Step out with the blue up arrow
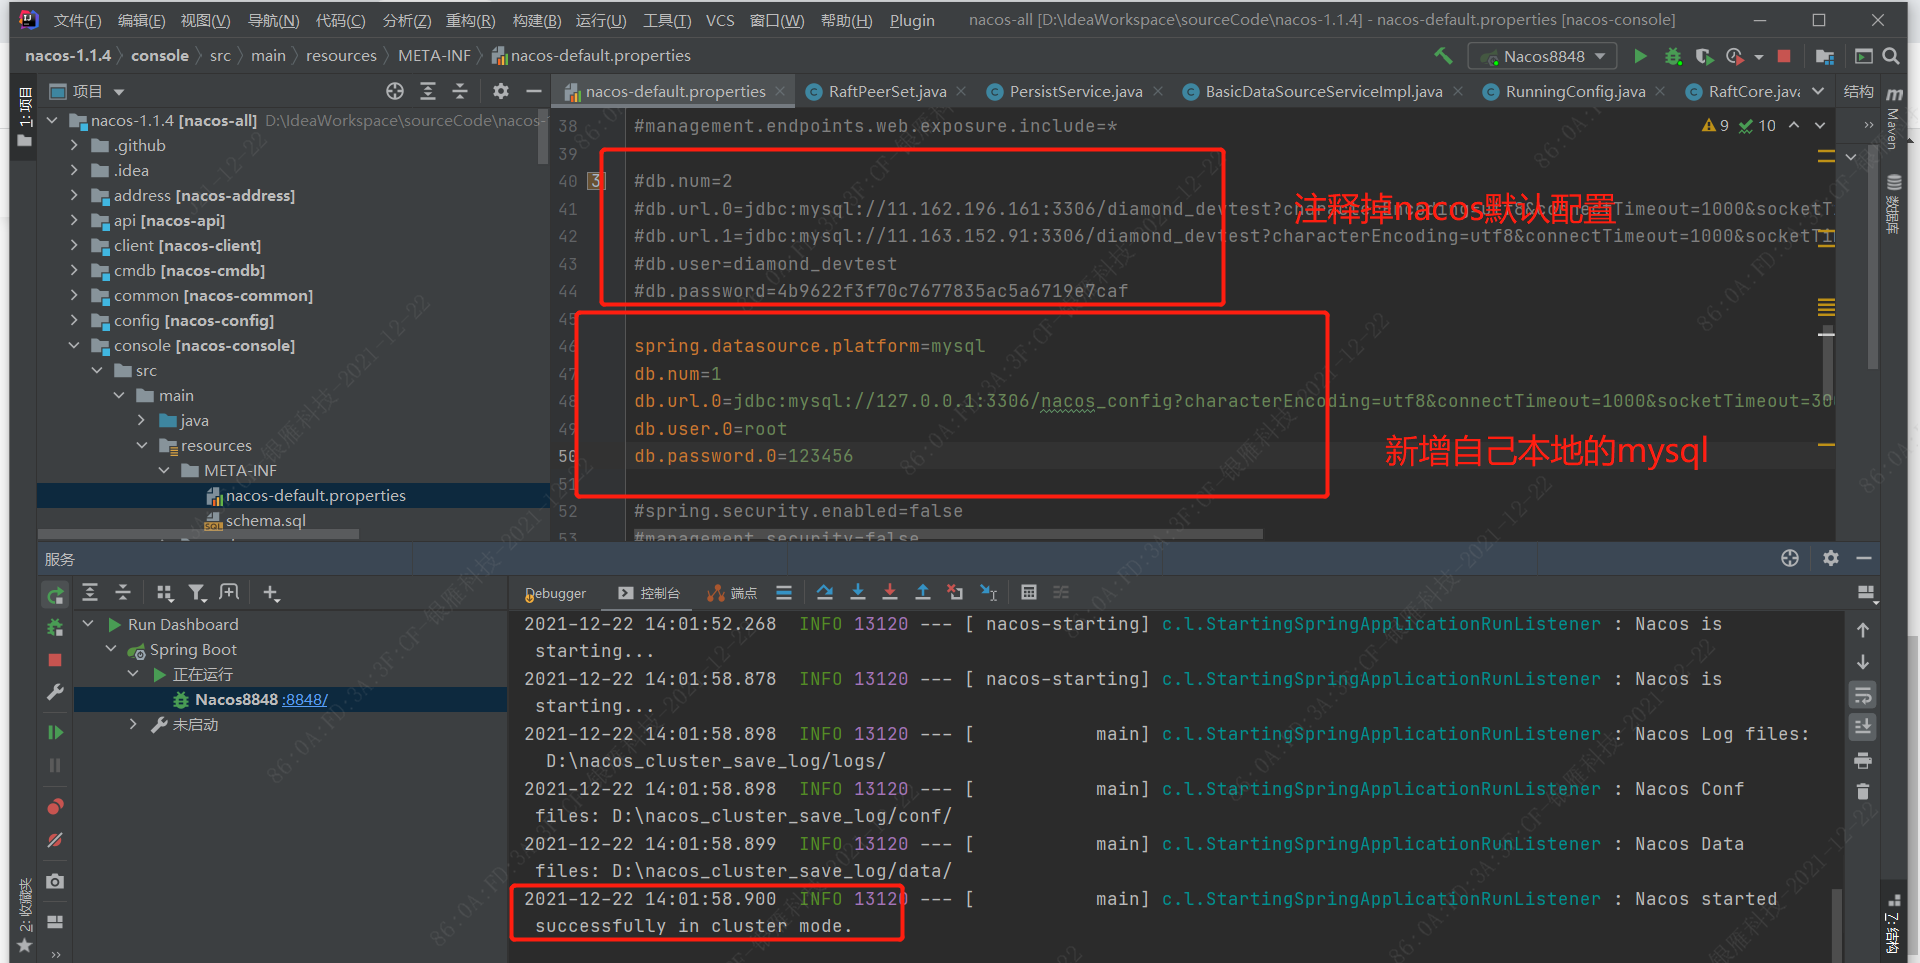 pos(923,592)
